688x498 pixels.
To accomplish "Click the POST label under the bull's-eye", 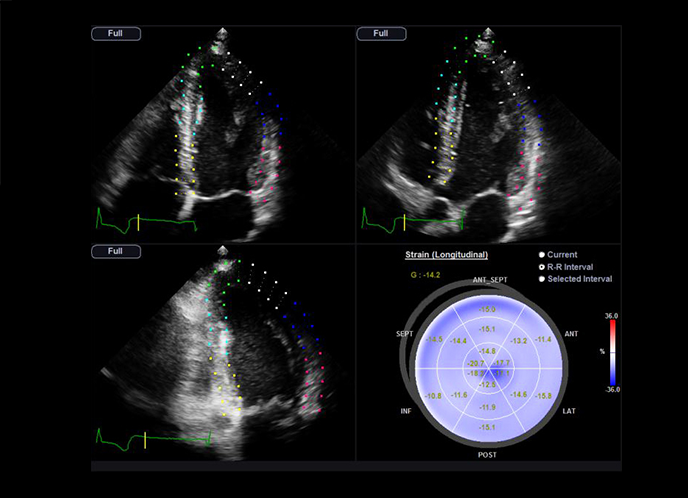I will 487,455.
